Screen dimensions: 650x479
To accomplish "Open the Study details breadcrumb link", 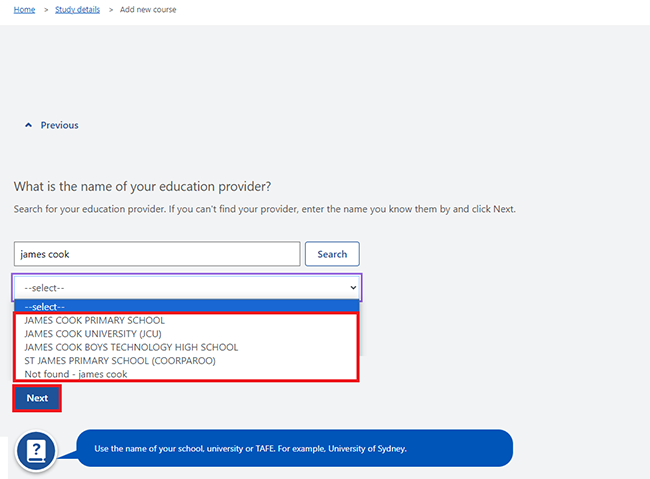I will 78,10.
